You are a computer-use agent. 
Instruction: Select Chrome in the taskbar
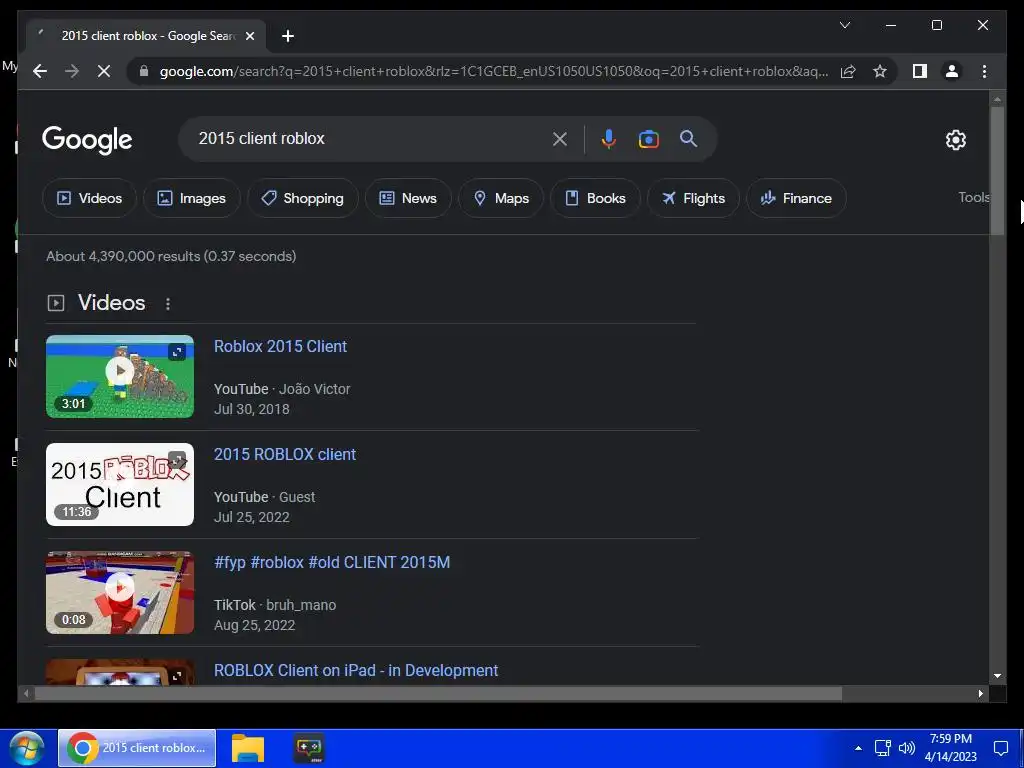pos(137,748)
